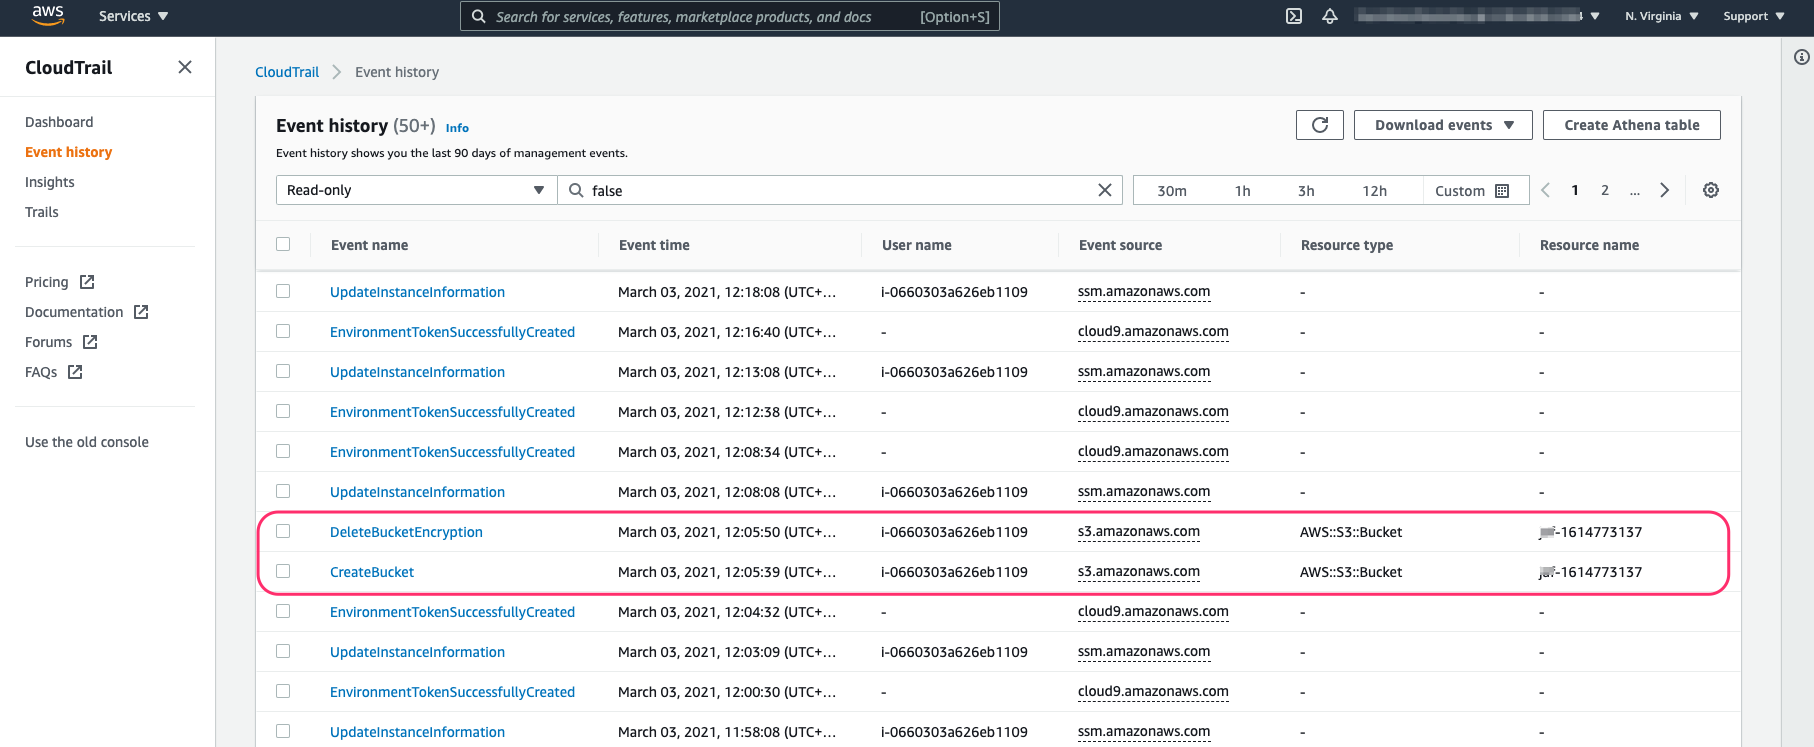Screen dimensions: 1814x747
Task: Select Event history in sidebar
Action: (x=68, y=152)
